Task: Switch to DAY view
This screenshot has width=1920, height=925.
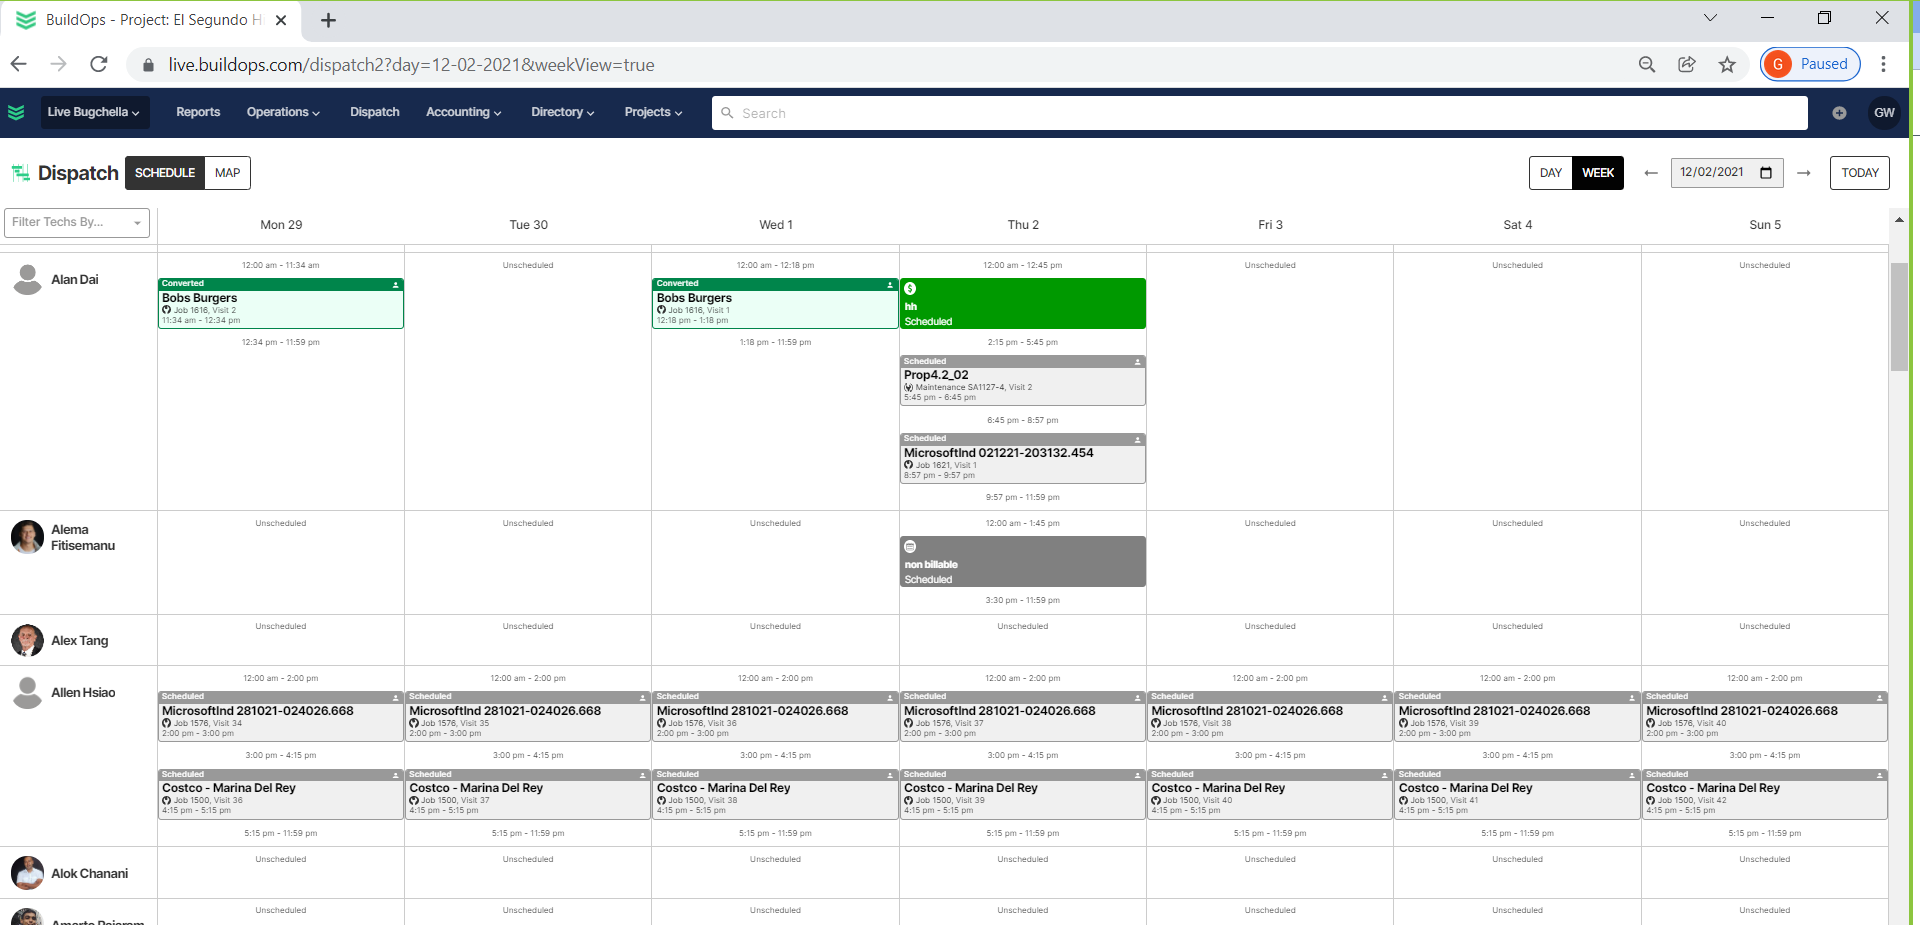Action: [x=1550, y=173]
